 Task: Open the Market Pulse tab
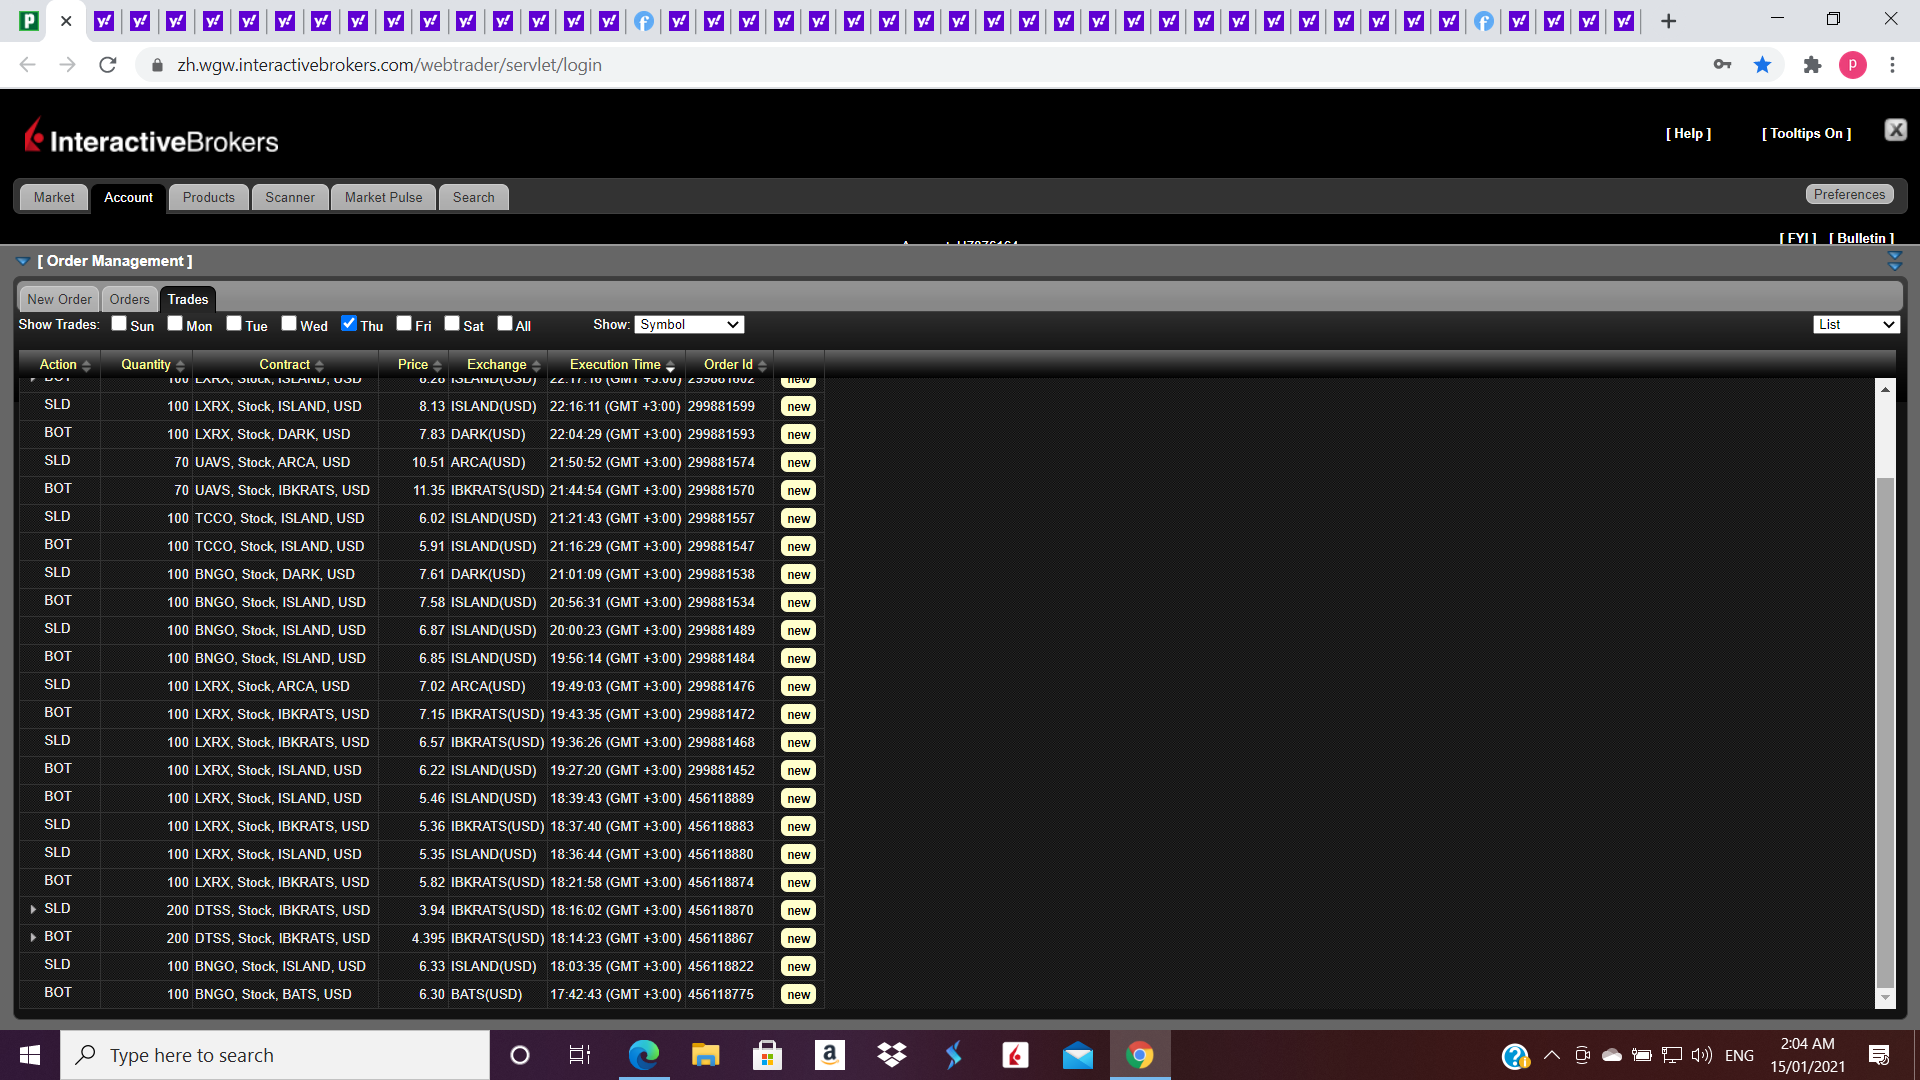[383, 198]
